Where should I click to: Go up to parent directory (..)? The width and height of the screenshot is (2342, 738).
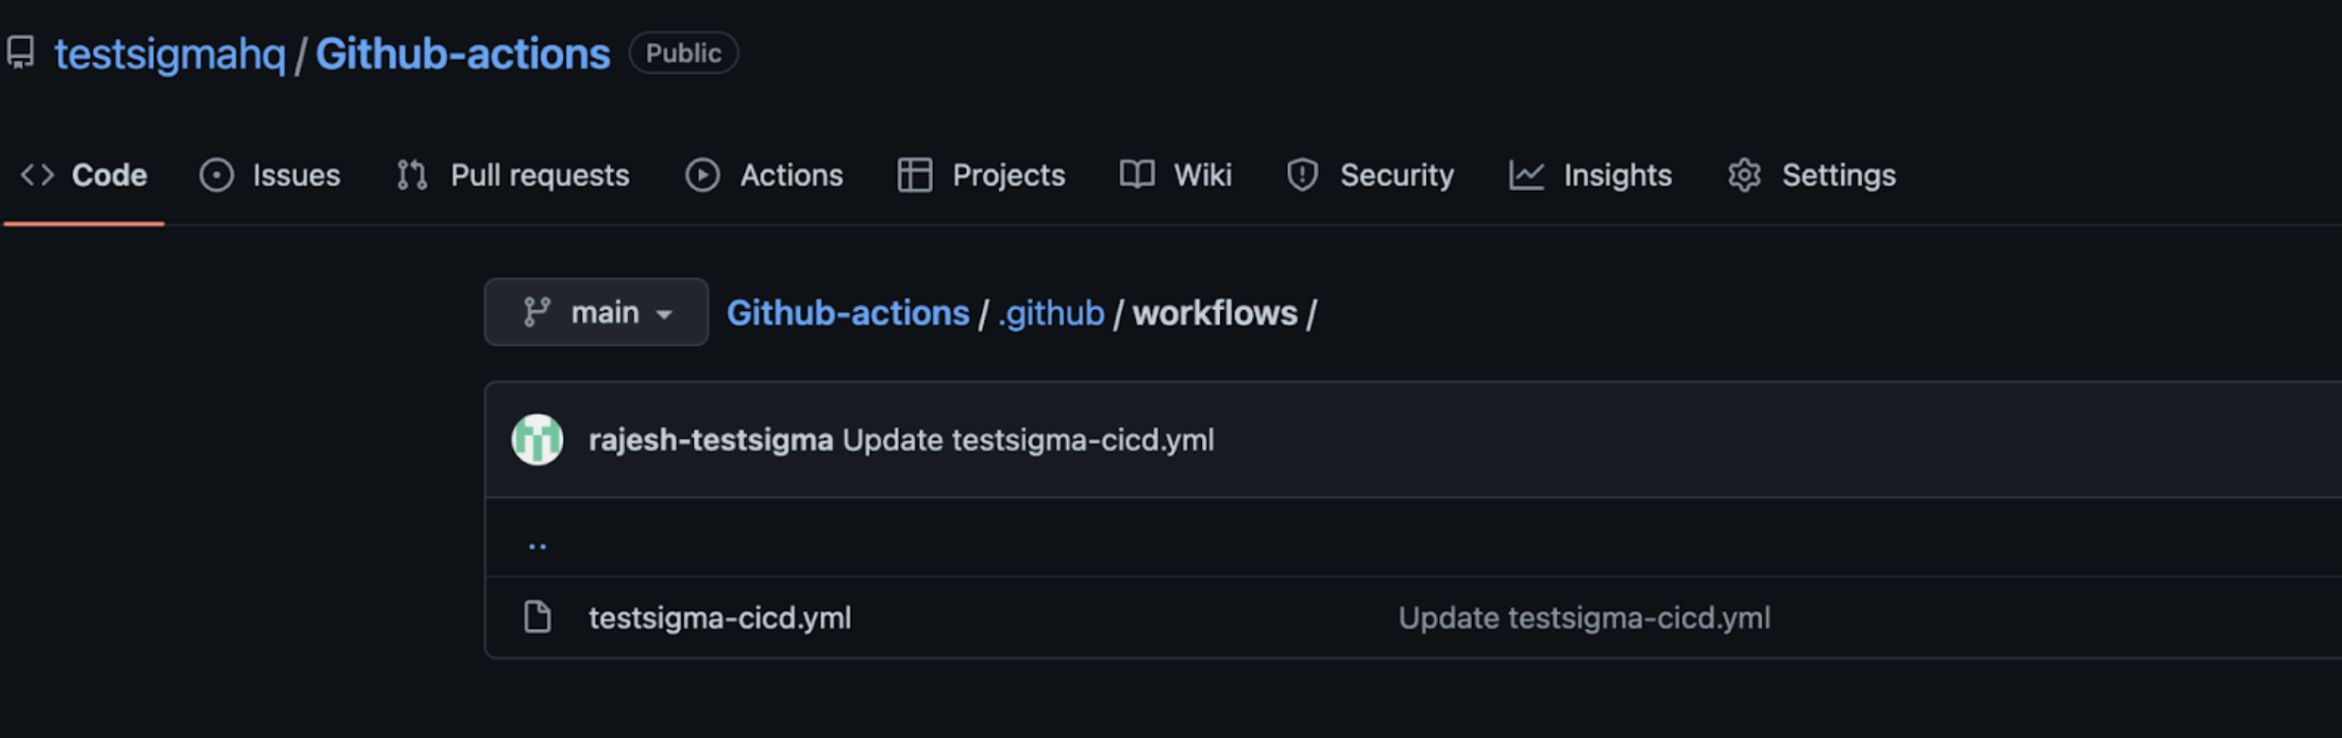[x=537, y=545]
